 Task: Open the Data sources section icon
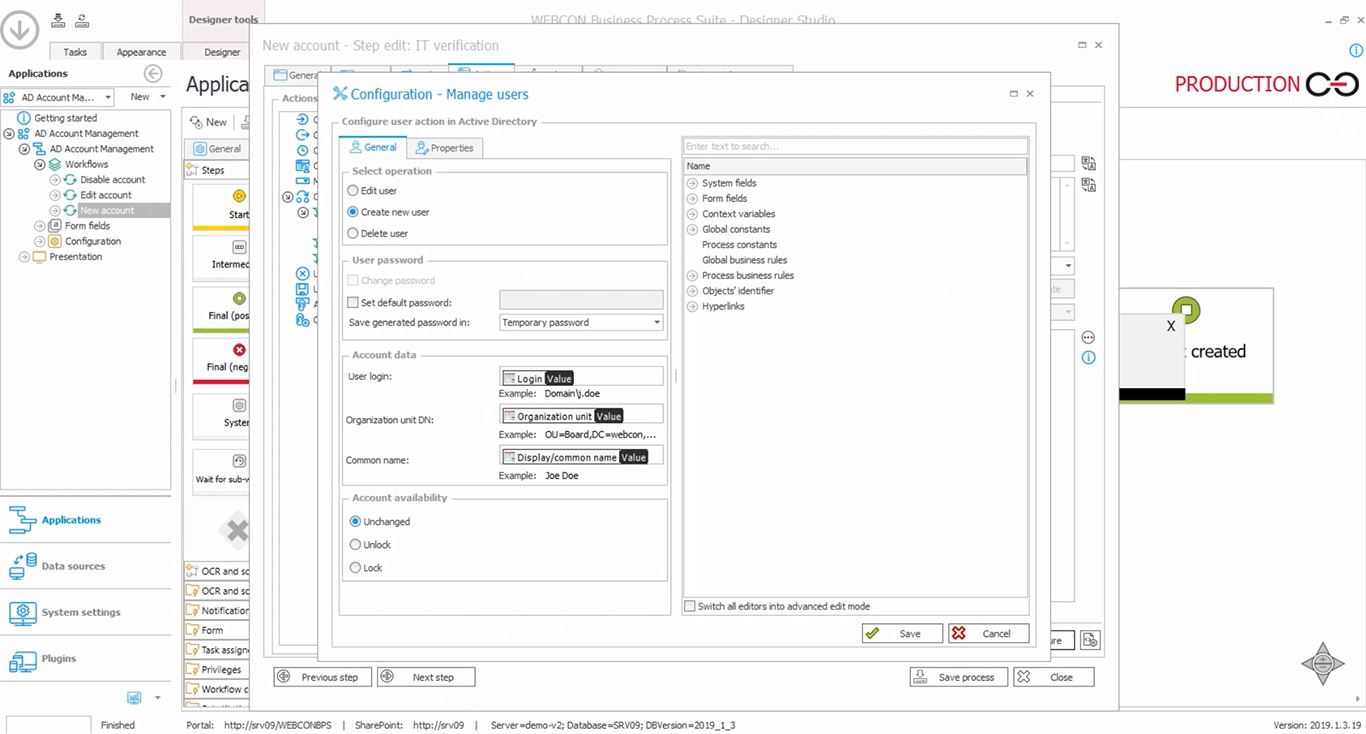coord(22,566)
